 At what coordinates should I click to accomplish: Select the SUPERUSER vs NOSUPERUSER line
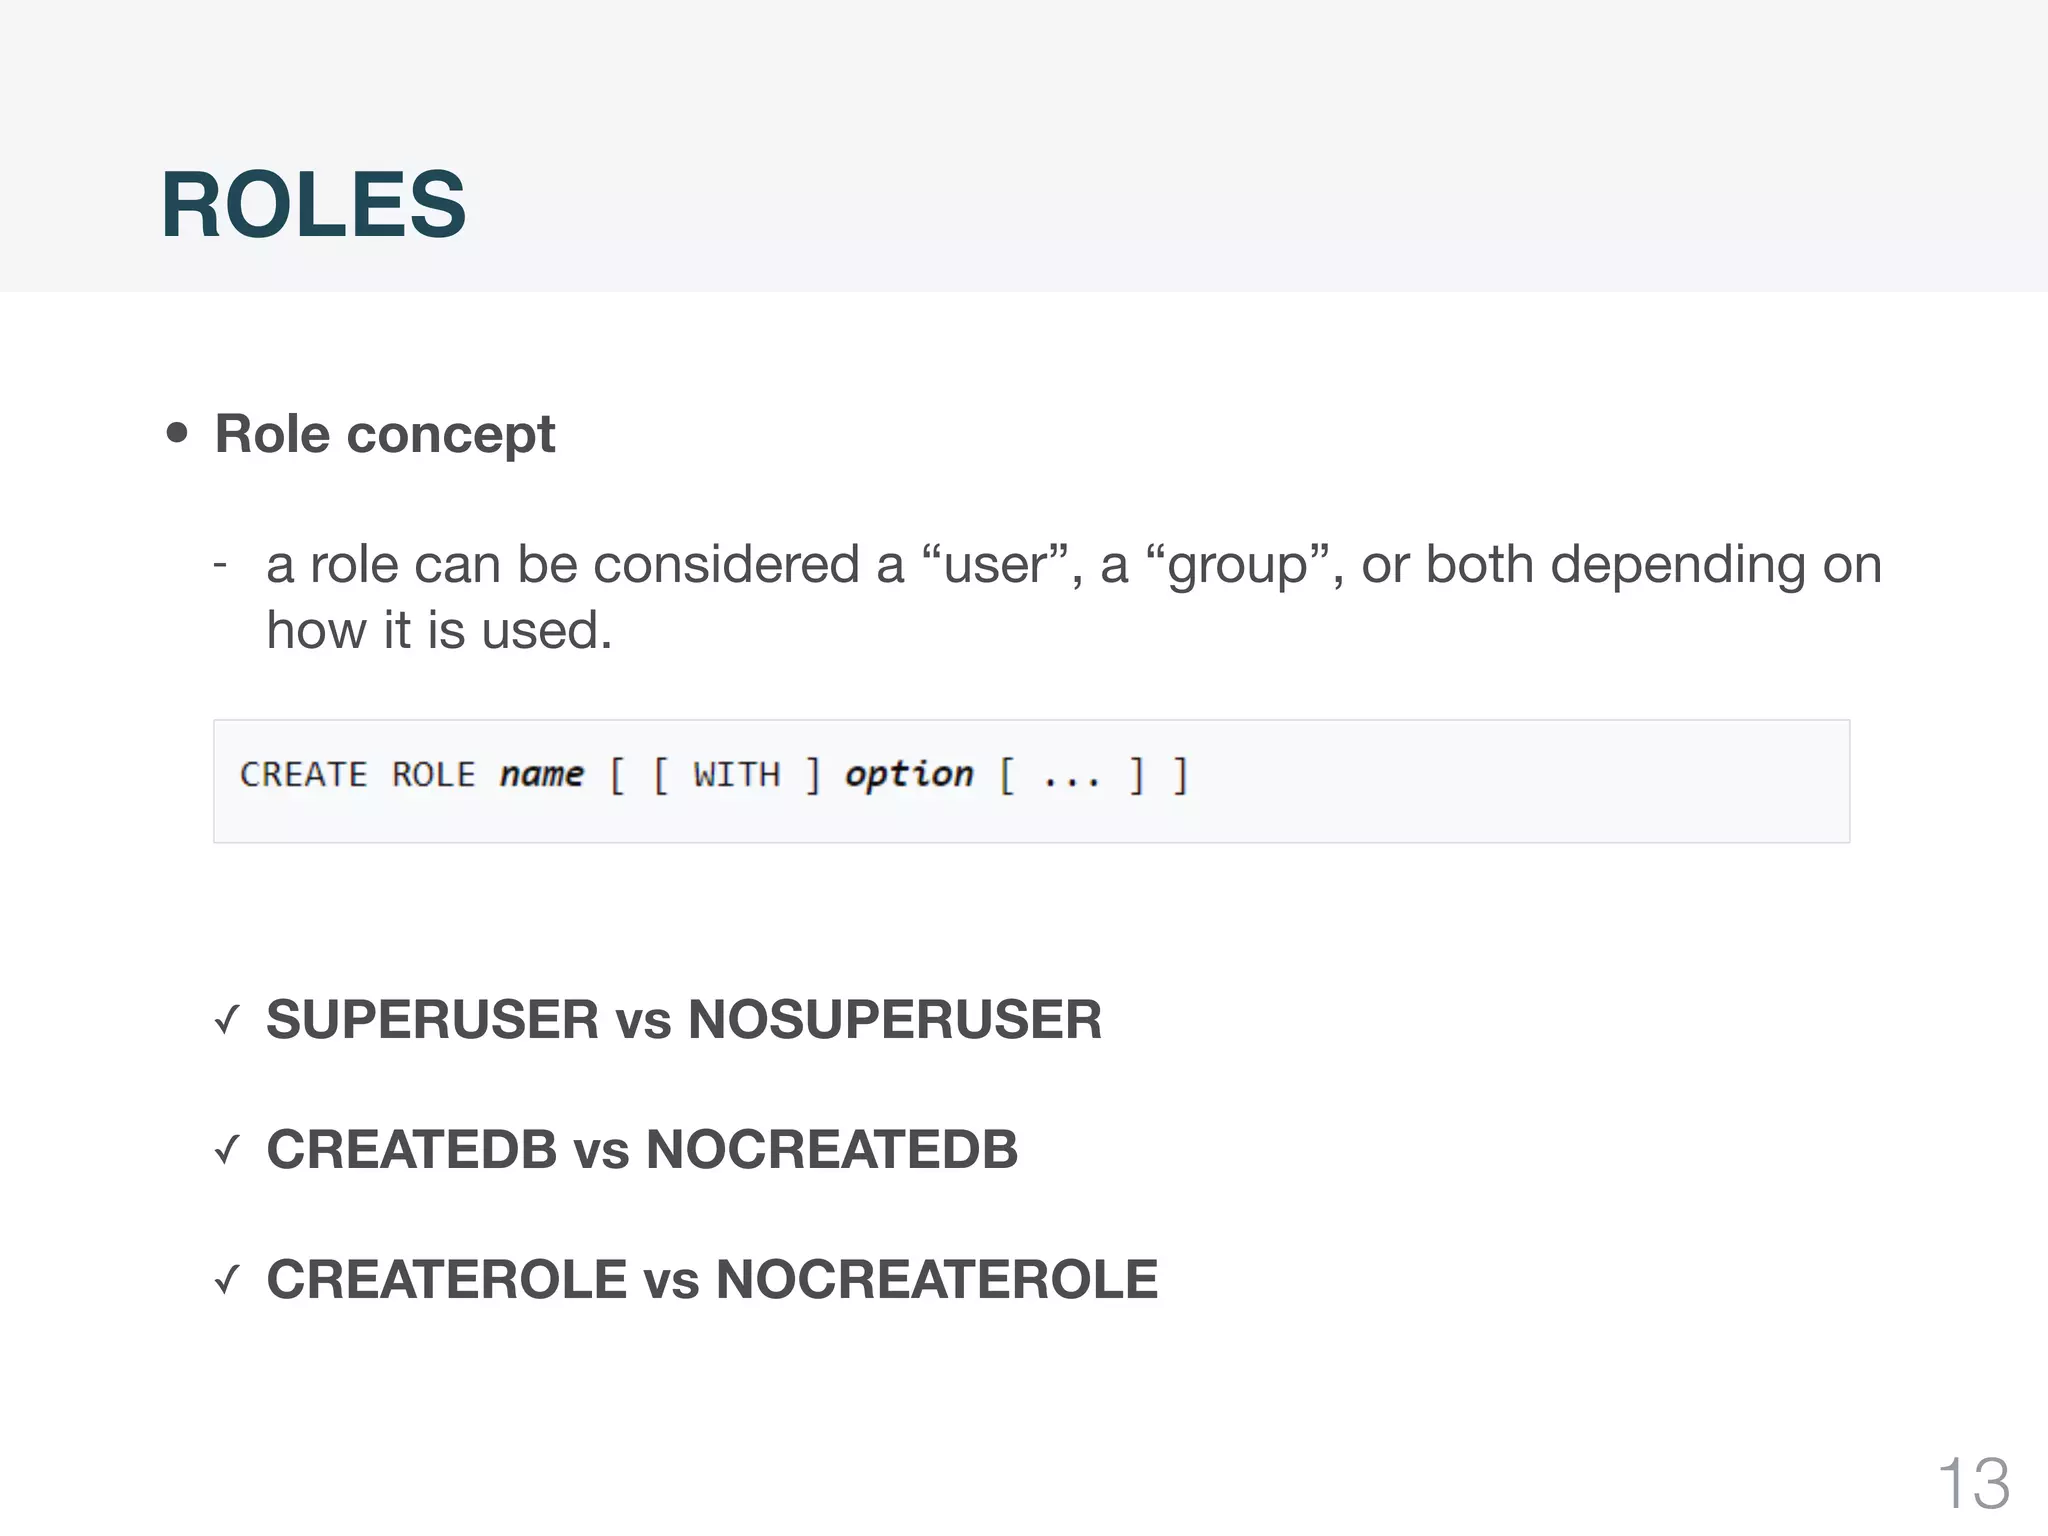(684, 1020)
